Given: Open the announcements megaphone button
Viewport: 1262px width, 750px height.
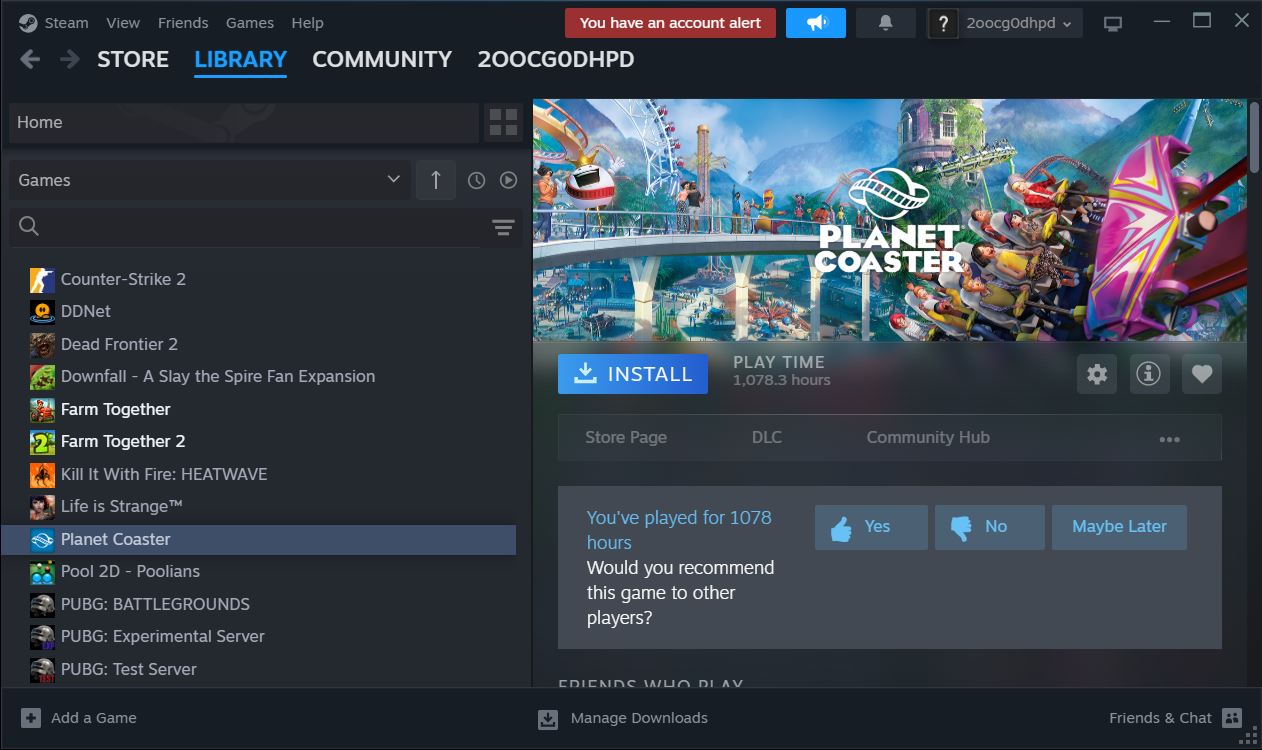Looking at the screenshot, I should click(x=816, y=23).
